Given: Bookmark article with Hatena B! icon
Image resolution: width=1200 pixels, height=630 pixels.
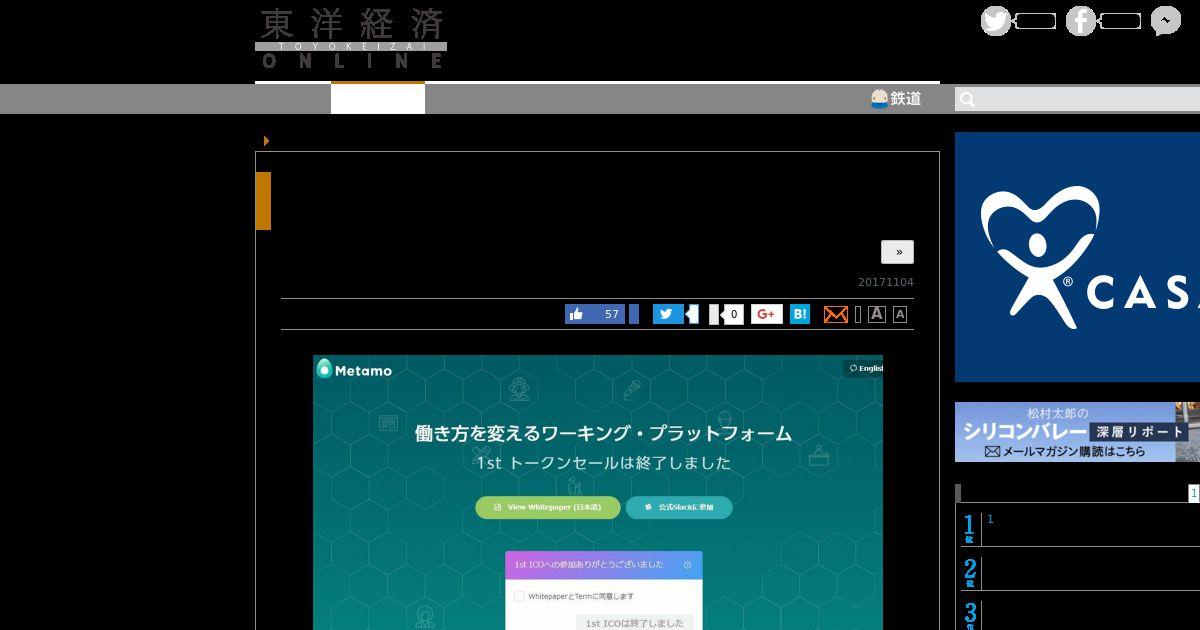Looking at the screenshot, I should coord(800,314).
